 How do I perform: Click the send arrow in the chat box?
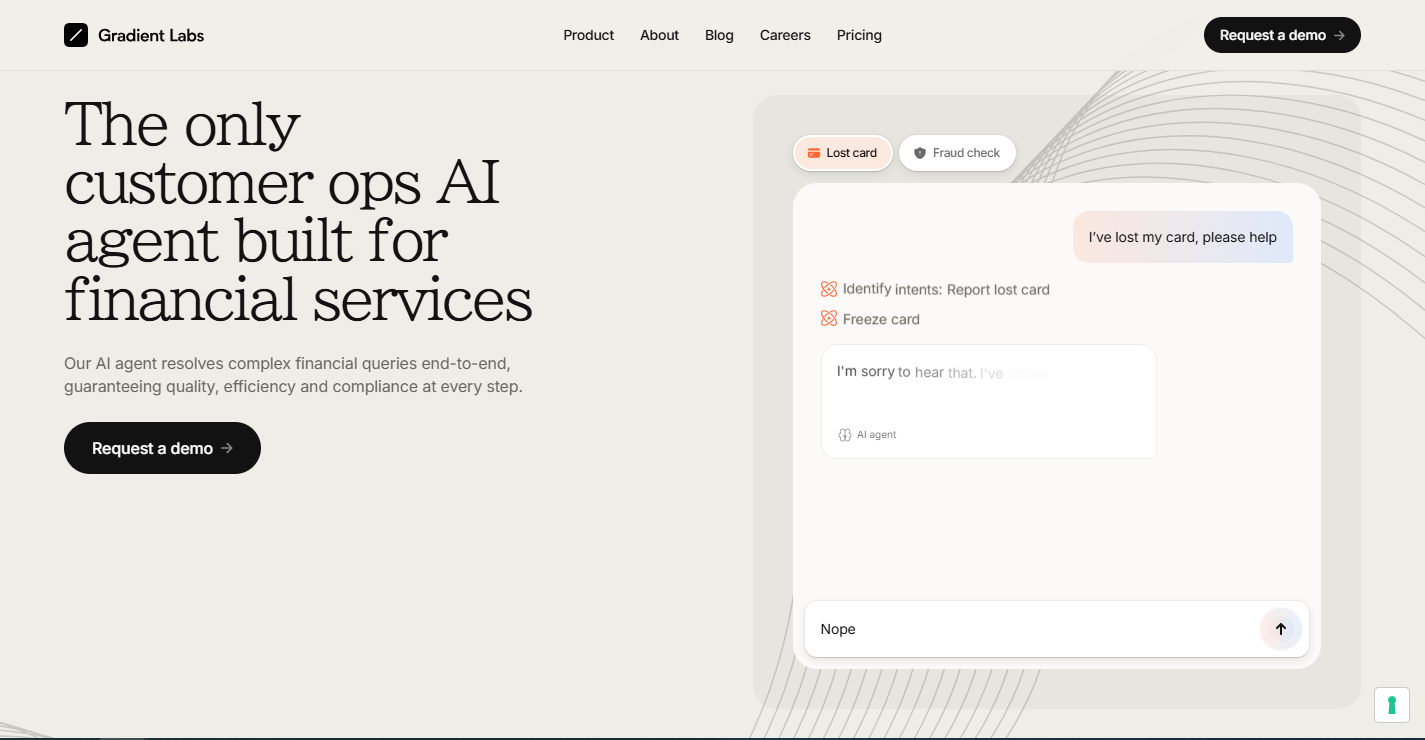[1281, 629]
